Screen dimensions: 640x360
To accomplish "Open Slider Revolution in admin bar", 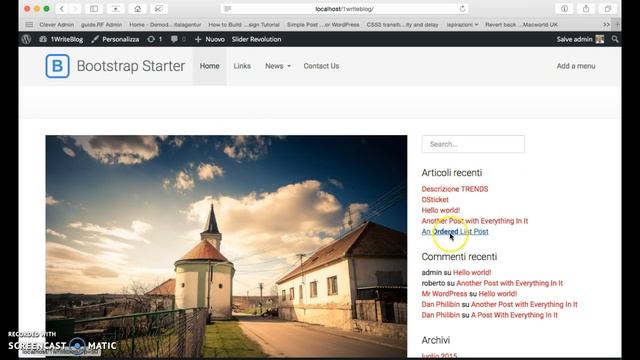I will point(256,39).
